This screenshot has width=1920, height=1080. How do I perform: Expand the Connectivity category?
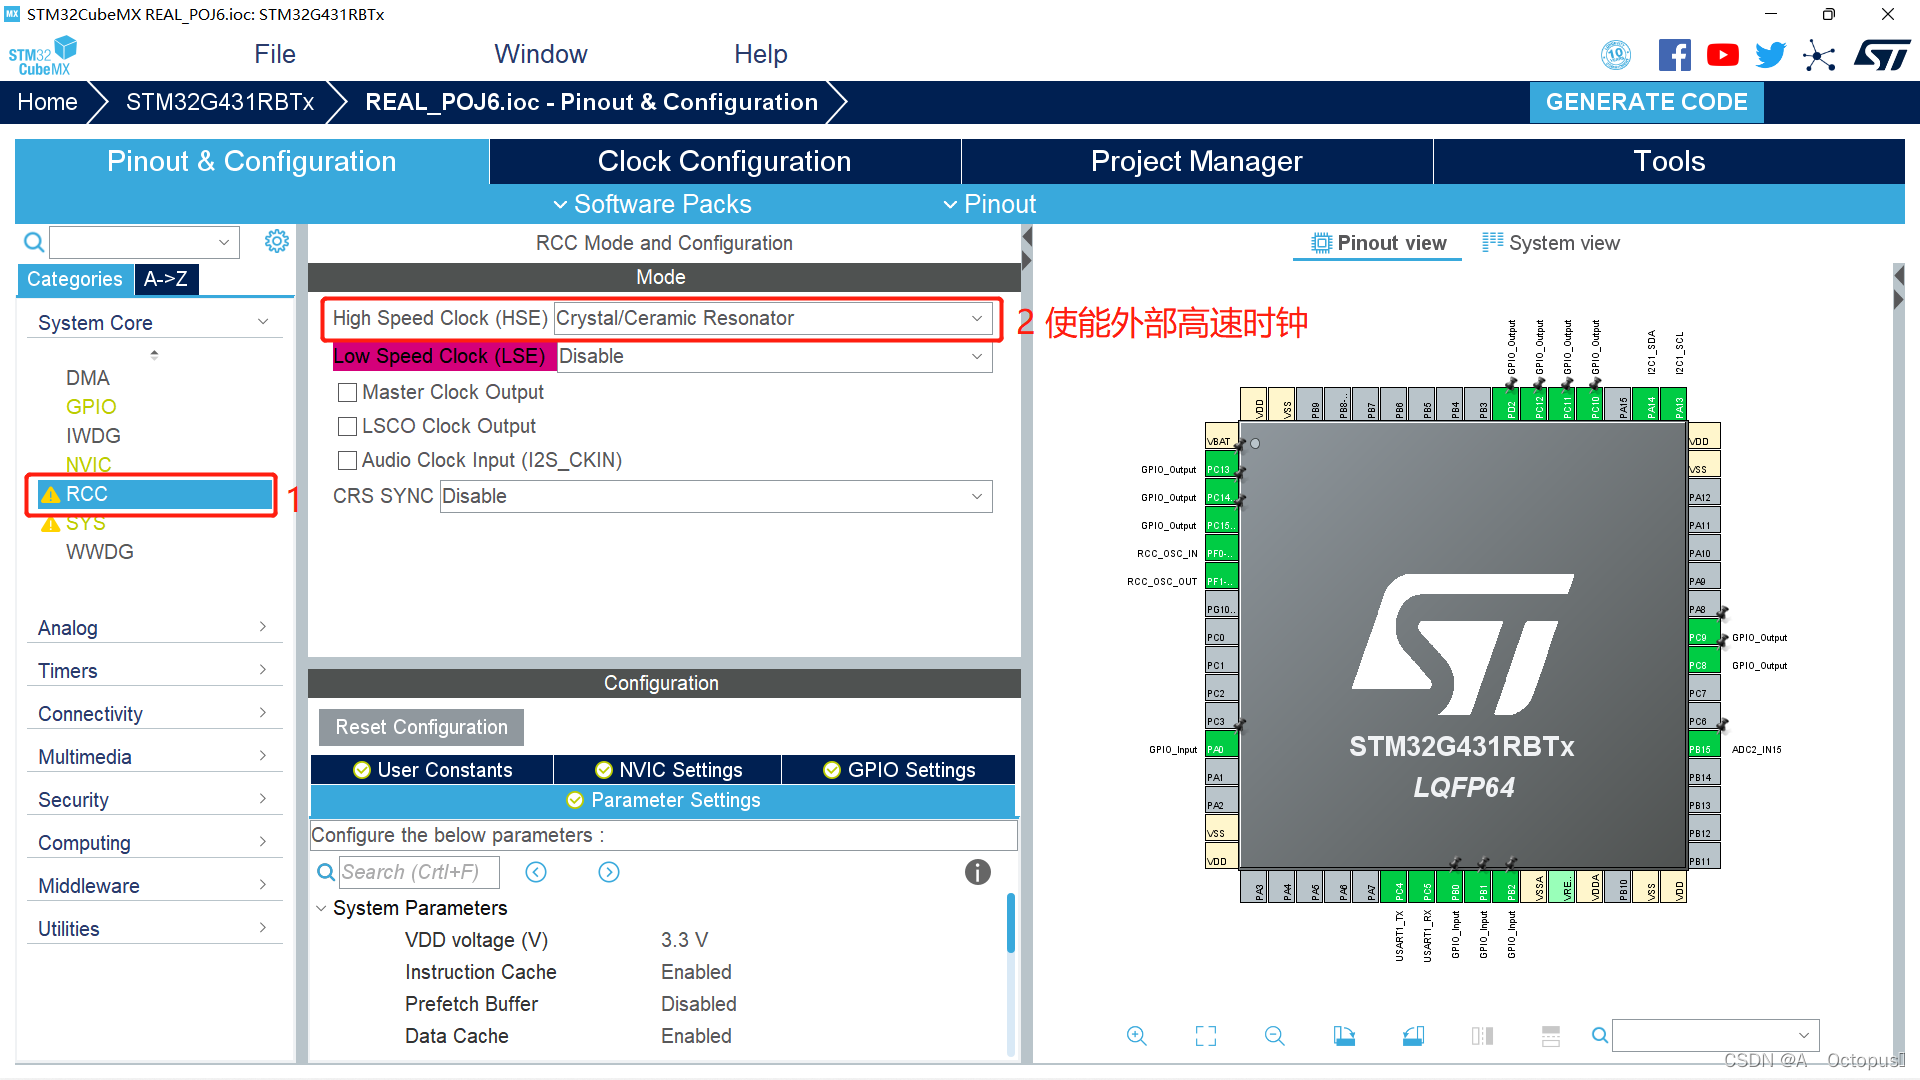[154, 713]
